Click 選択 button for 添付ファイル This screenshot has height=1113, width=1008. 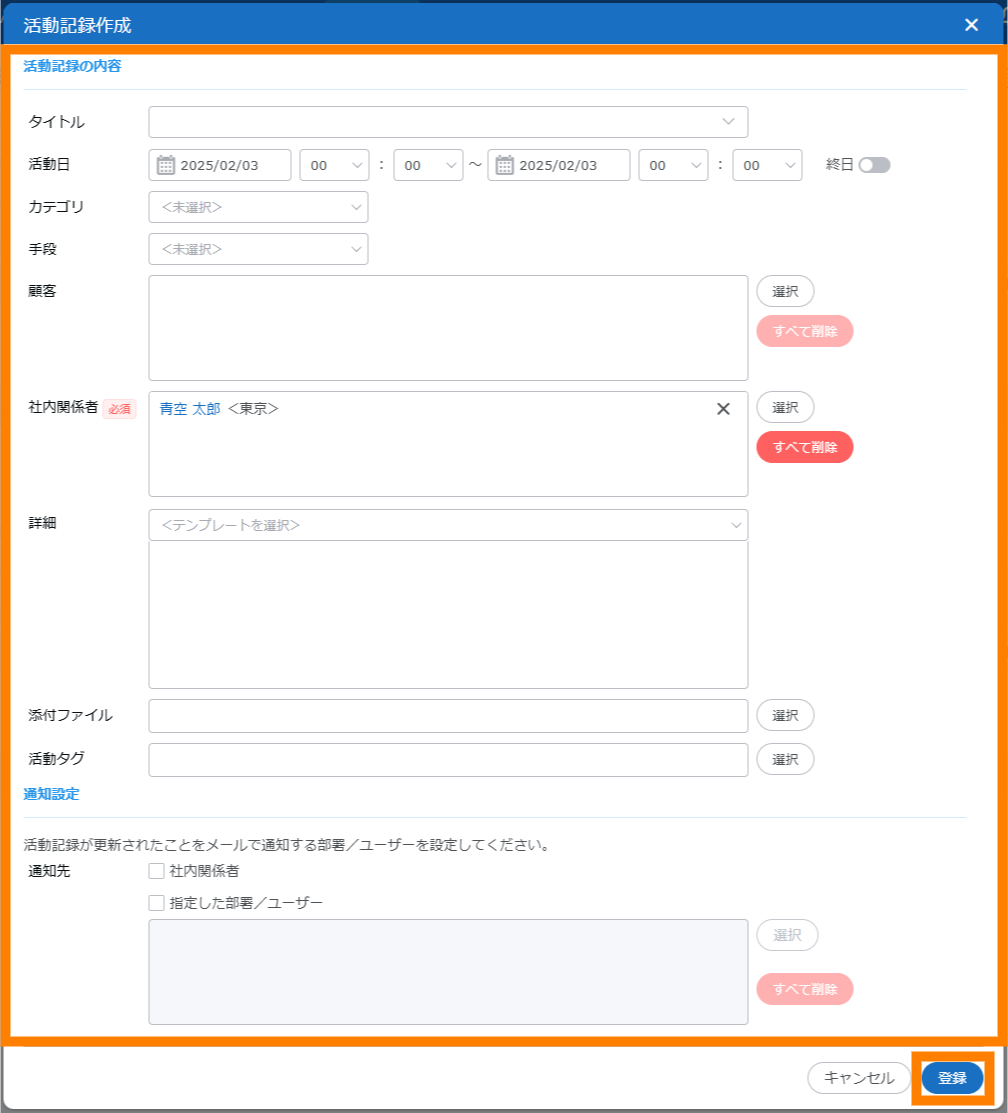click(785, 716)
